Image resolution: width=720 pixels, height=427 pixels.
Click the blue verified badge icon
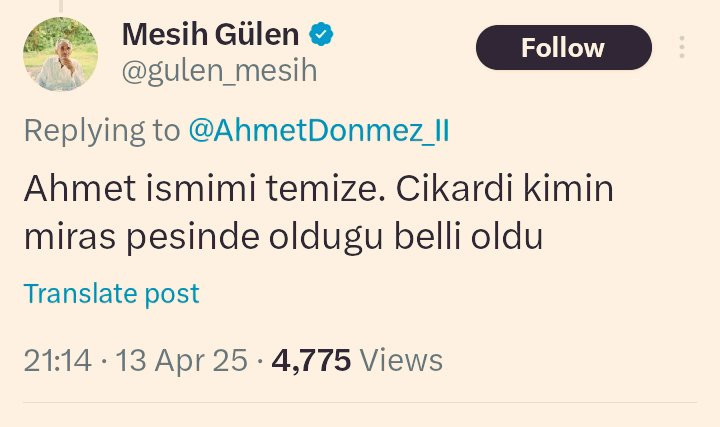pos(321,34)
